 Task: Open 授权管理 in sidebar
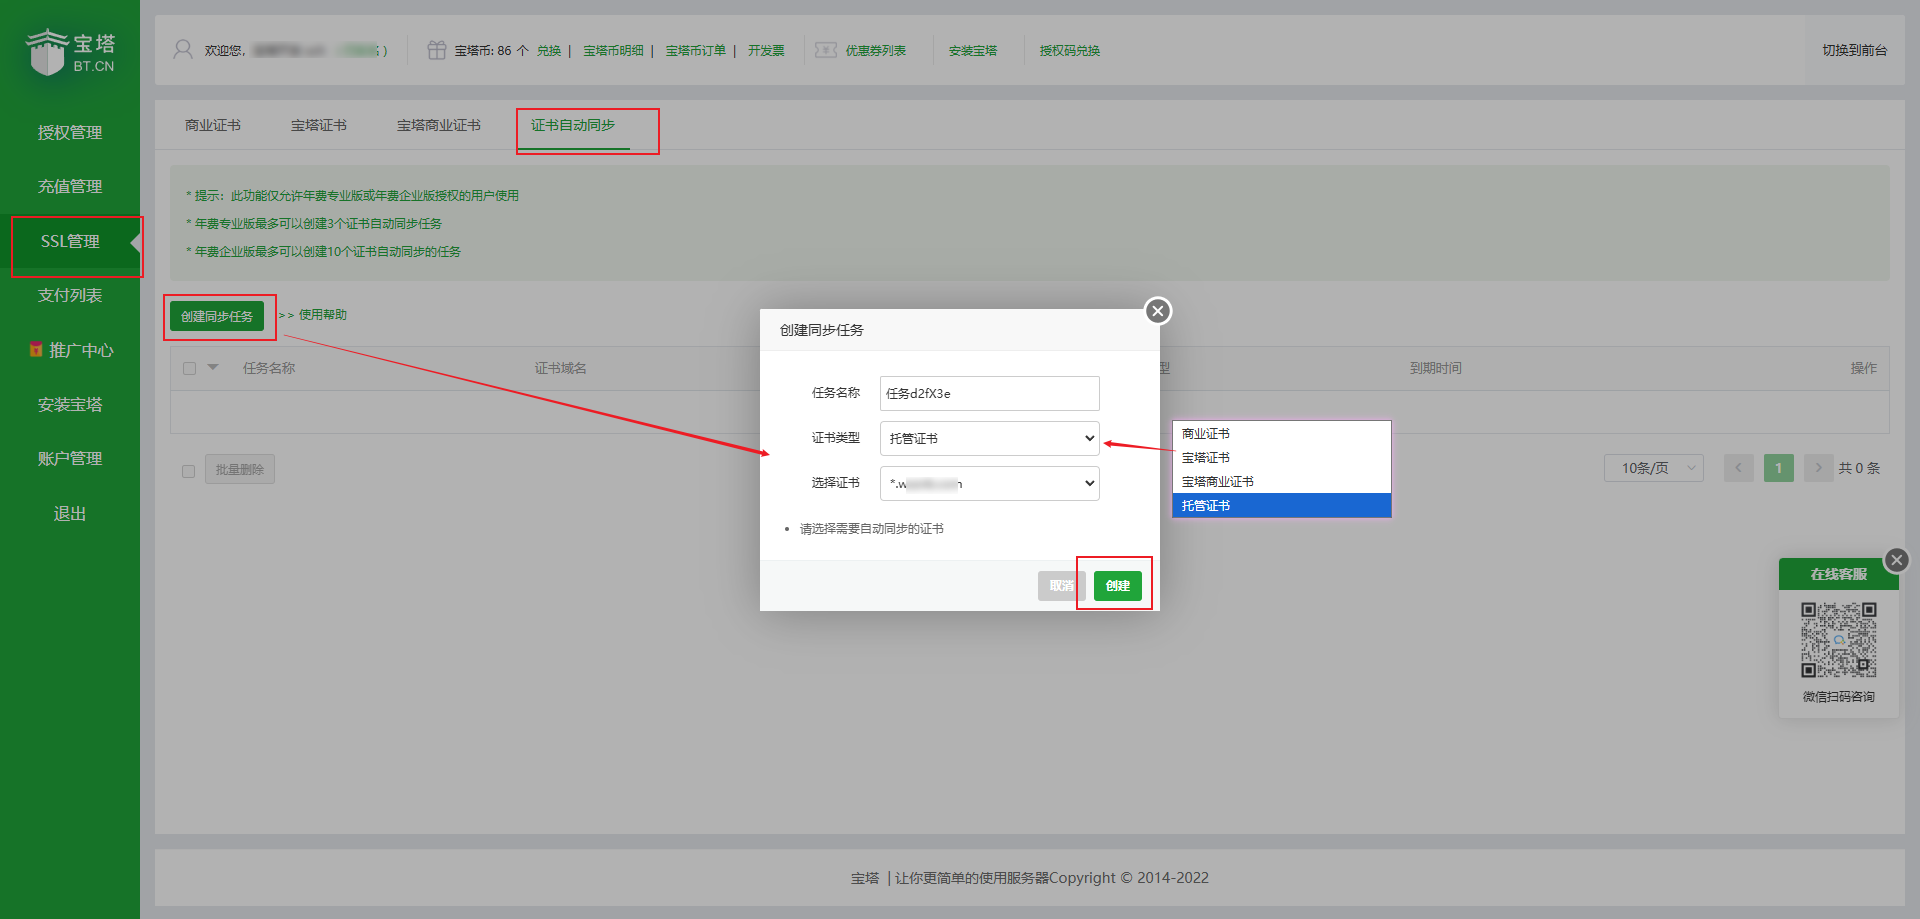click(x=70, y=132)
